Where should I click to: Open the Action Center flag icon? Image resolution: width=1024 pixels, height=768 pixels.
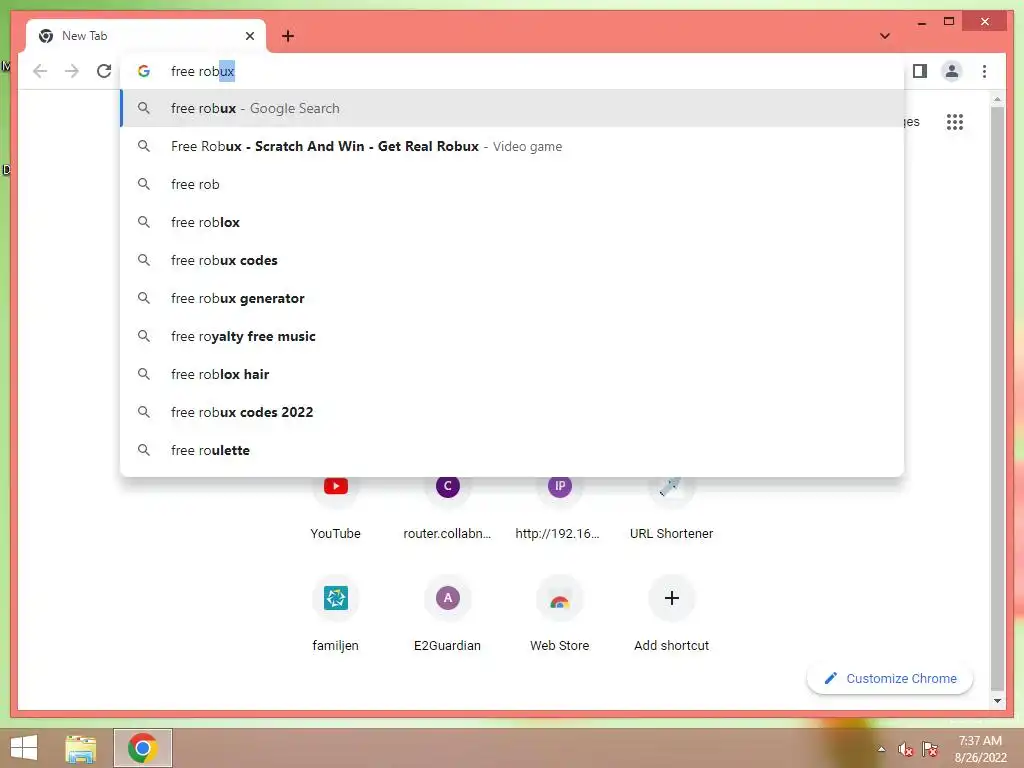pos(930,749)
